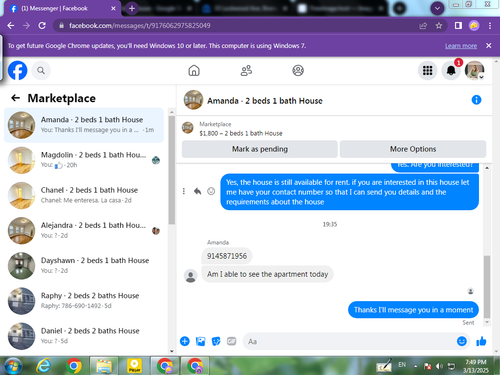The image size is (500, 375).
Task: Open File Explorer from taskbar
Action: coord(104,366)
